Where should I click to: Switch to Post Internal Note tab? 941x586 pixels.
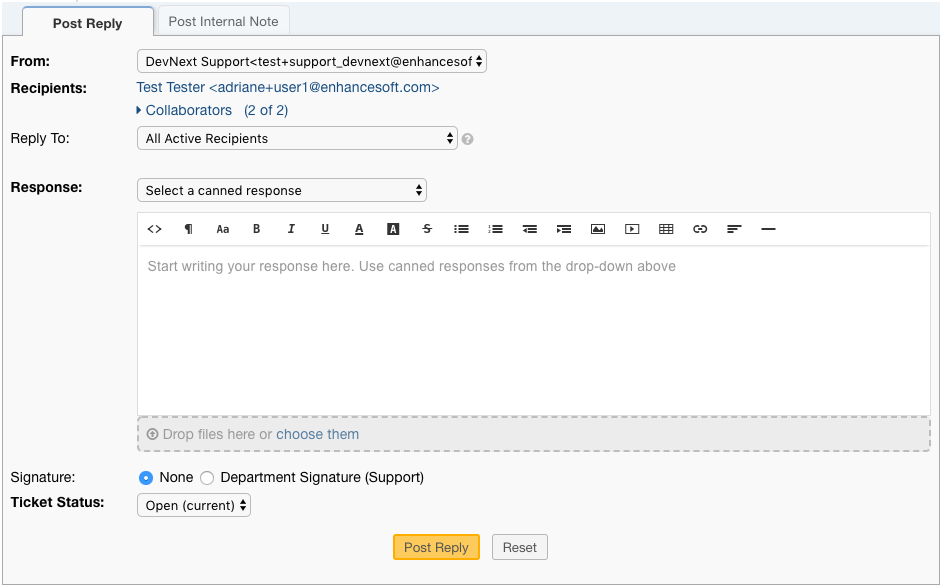(224, 21)
